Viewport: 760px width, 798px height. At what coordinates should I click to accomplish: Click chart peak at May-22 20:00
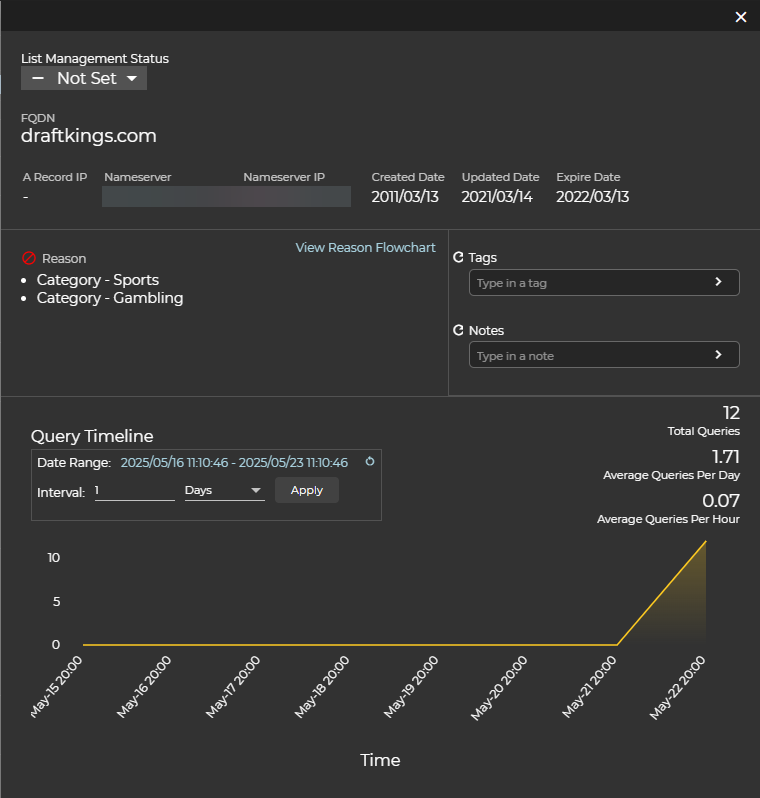(706, 541)
